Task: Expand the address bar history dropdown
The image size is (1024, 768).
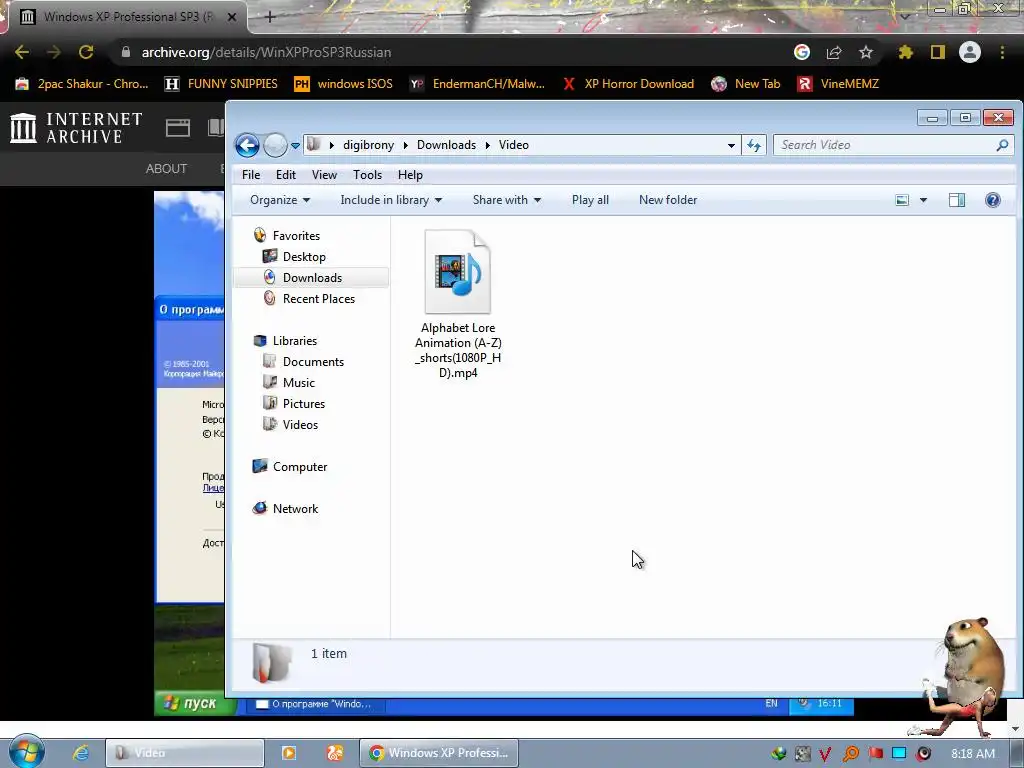Action: [x=731, y=146]
